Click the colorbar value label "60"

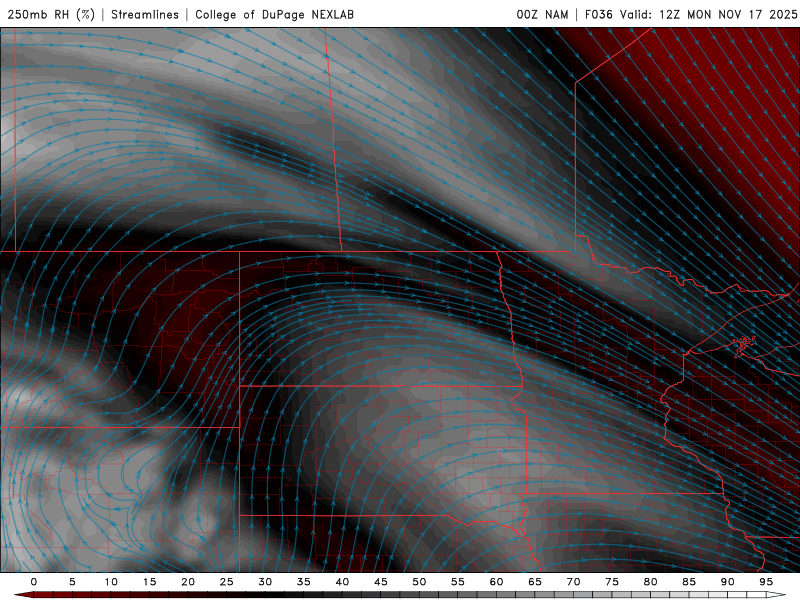point(496,582)
